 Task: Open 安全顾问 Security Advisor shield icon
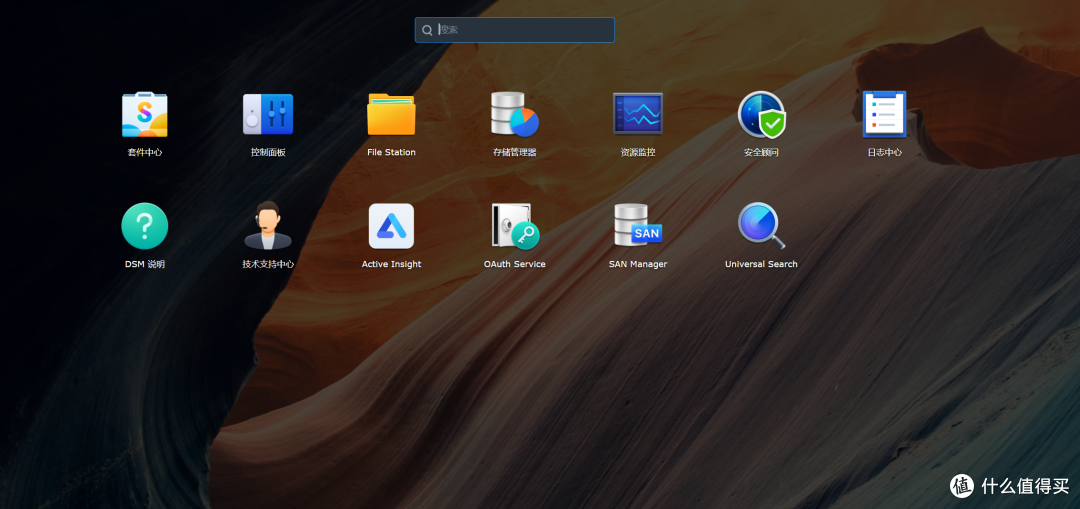point(761,114)
